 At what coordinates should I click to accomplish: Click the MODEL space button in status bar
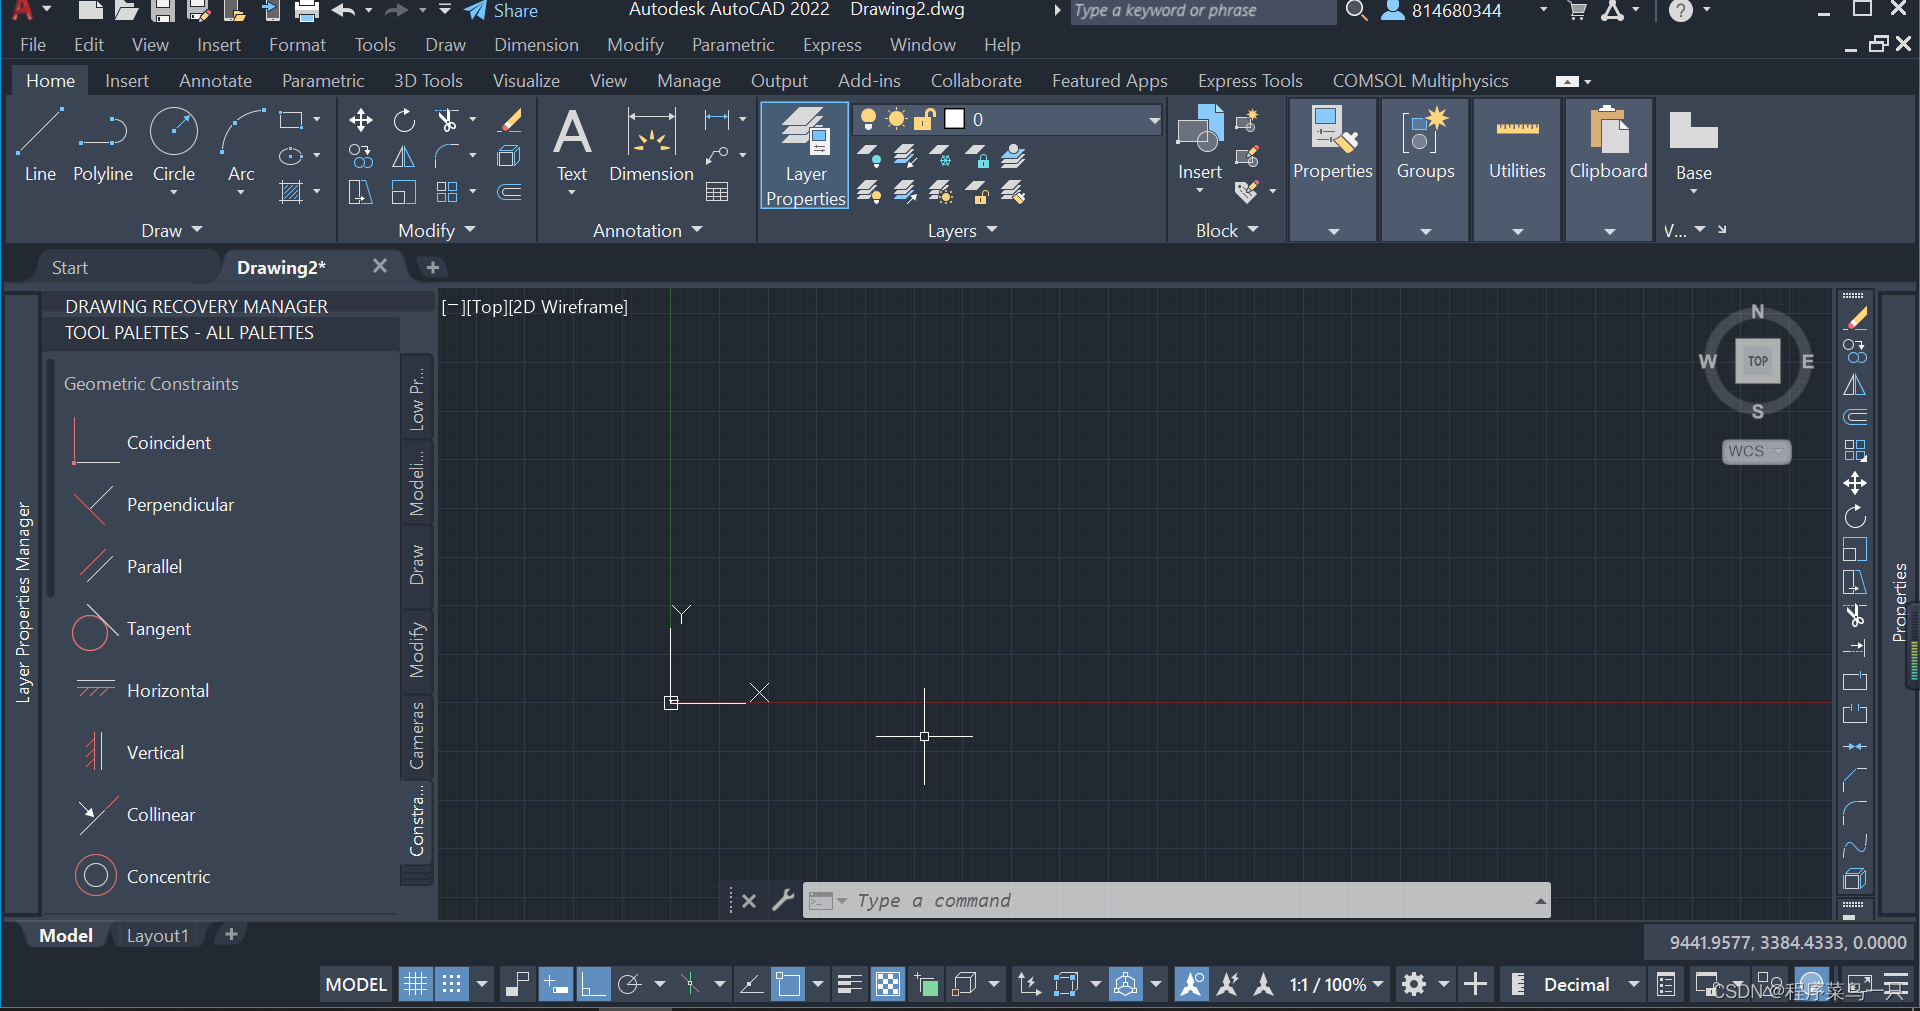356,985
